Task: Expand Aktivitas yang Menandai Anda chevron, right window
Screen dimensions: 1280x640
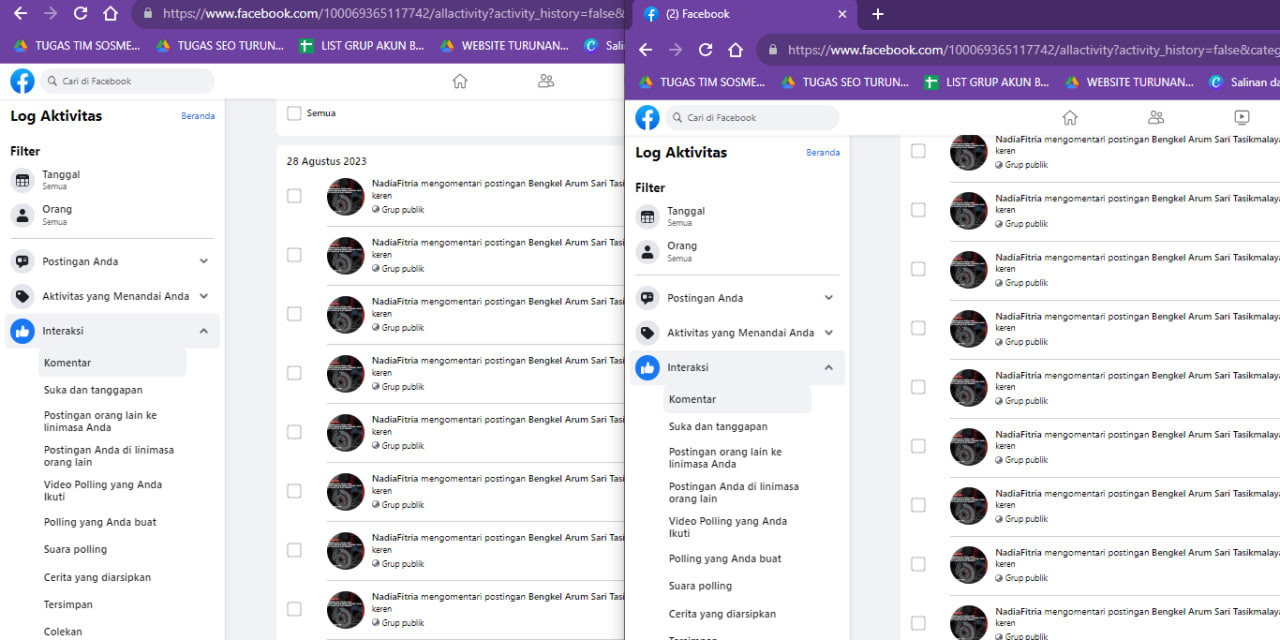Action: 829,333
